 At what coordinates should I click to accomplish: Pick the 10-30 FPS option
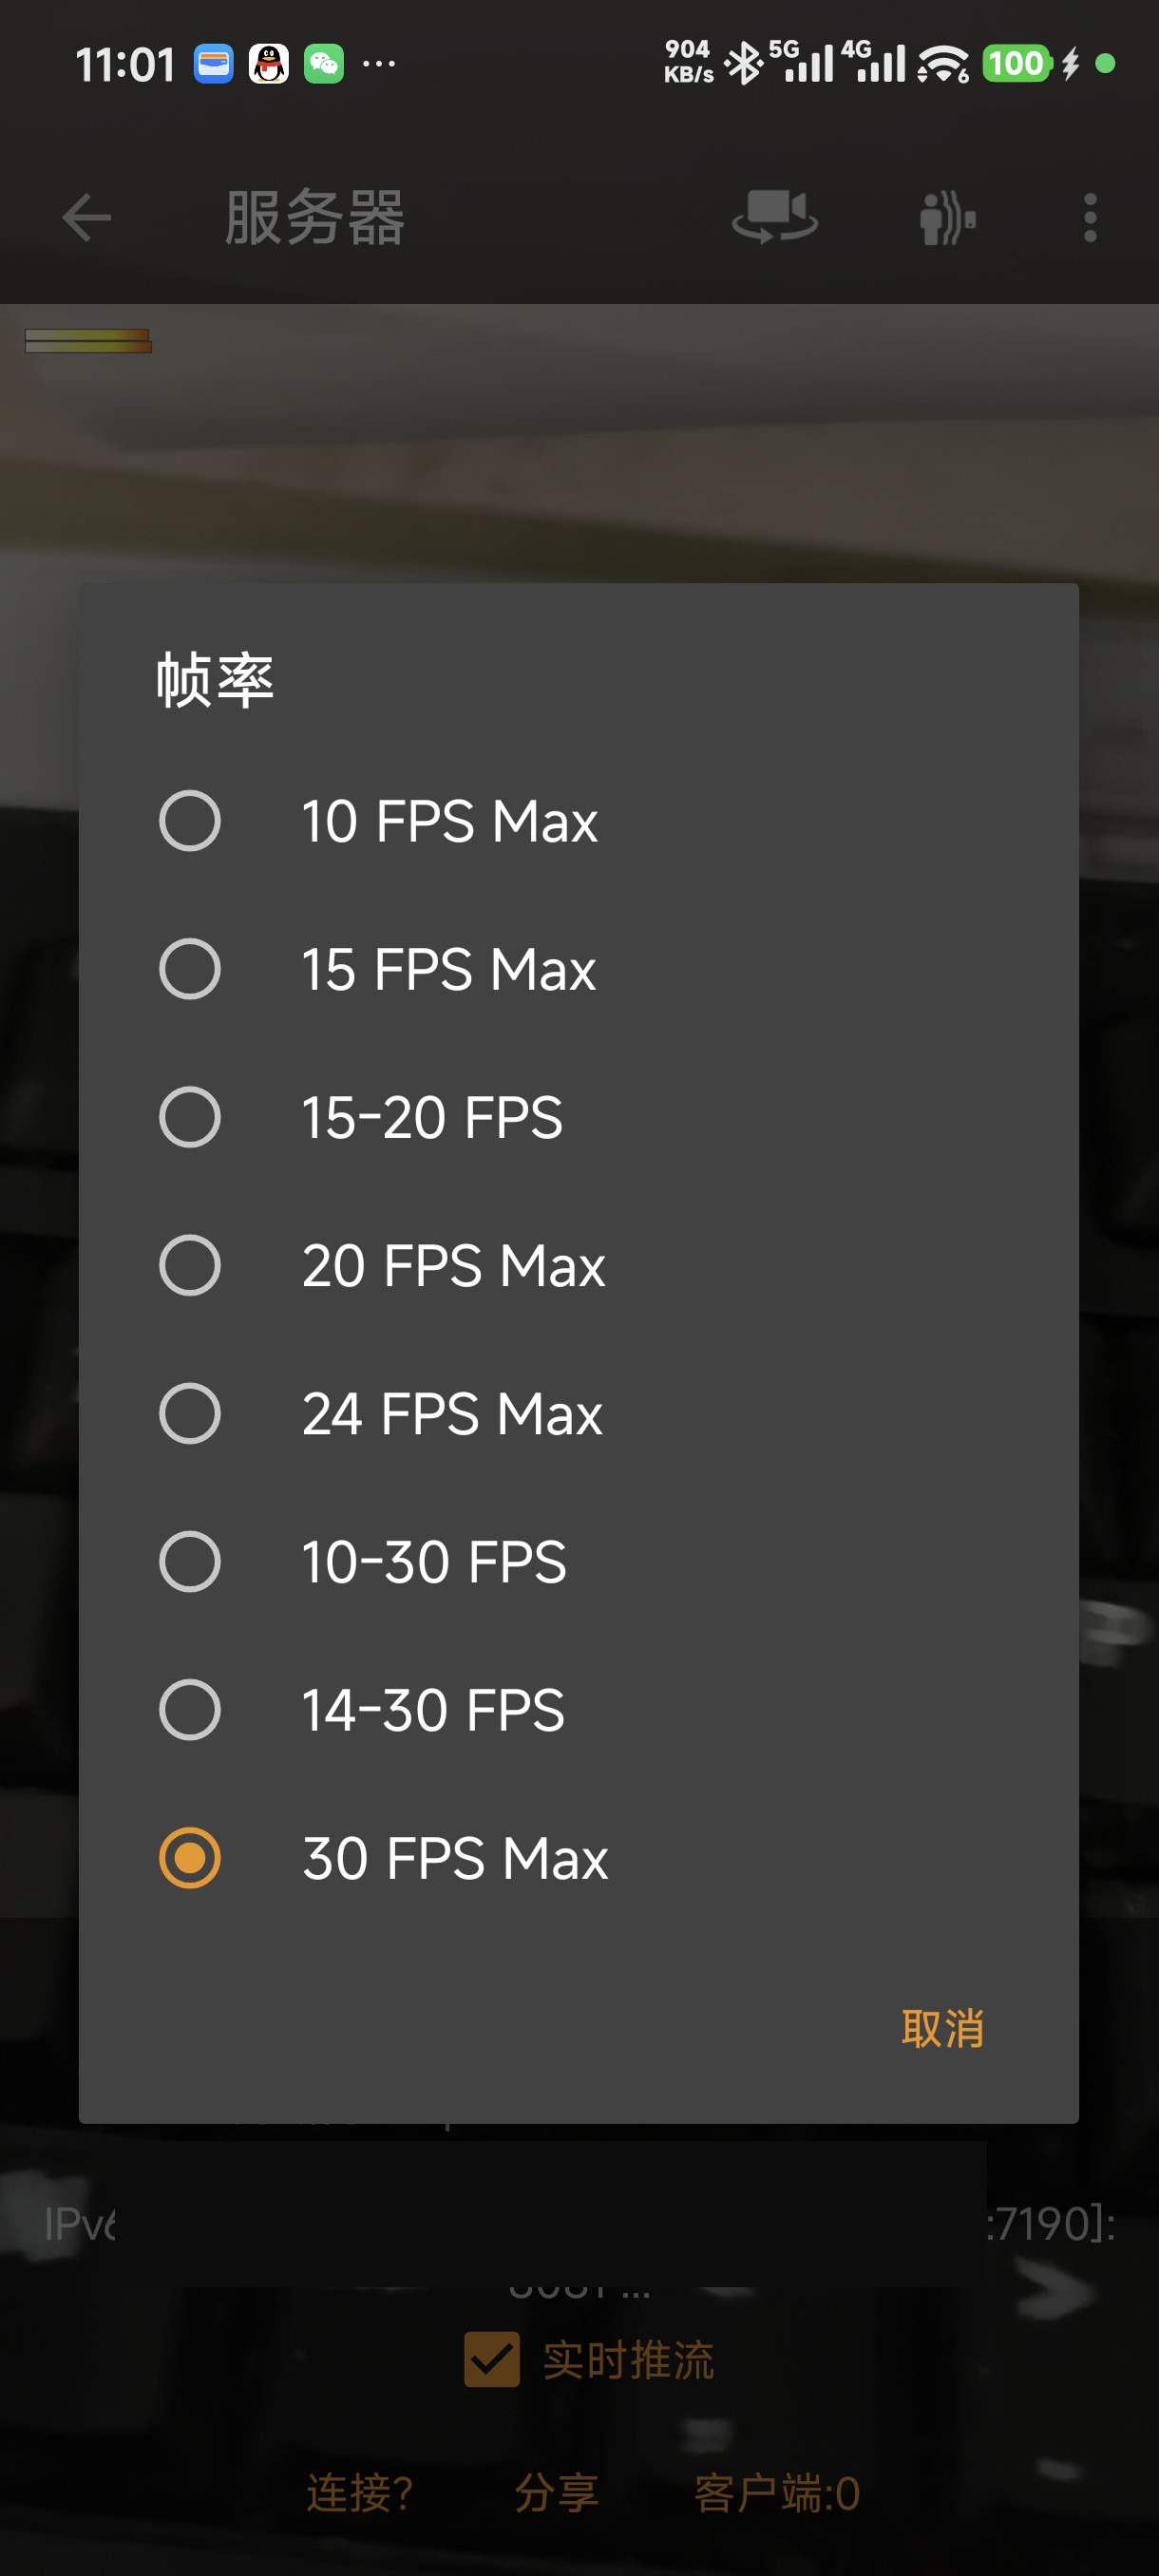[190, 1561]
